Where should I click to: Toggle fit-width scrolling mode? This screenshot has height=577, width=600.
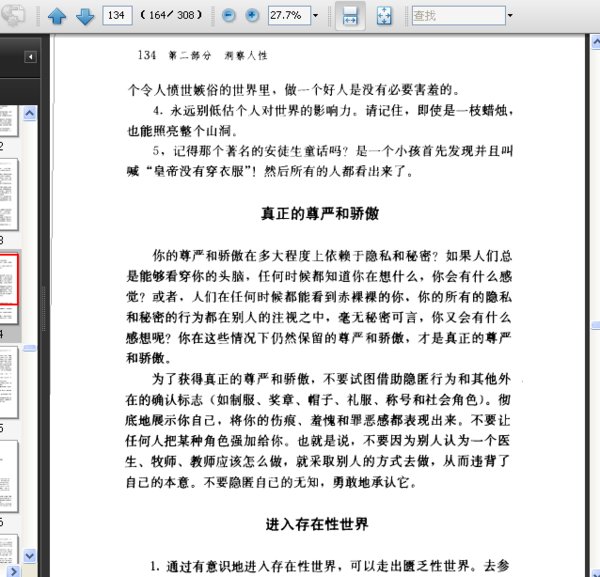point(350,16)
